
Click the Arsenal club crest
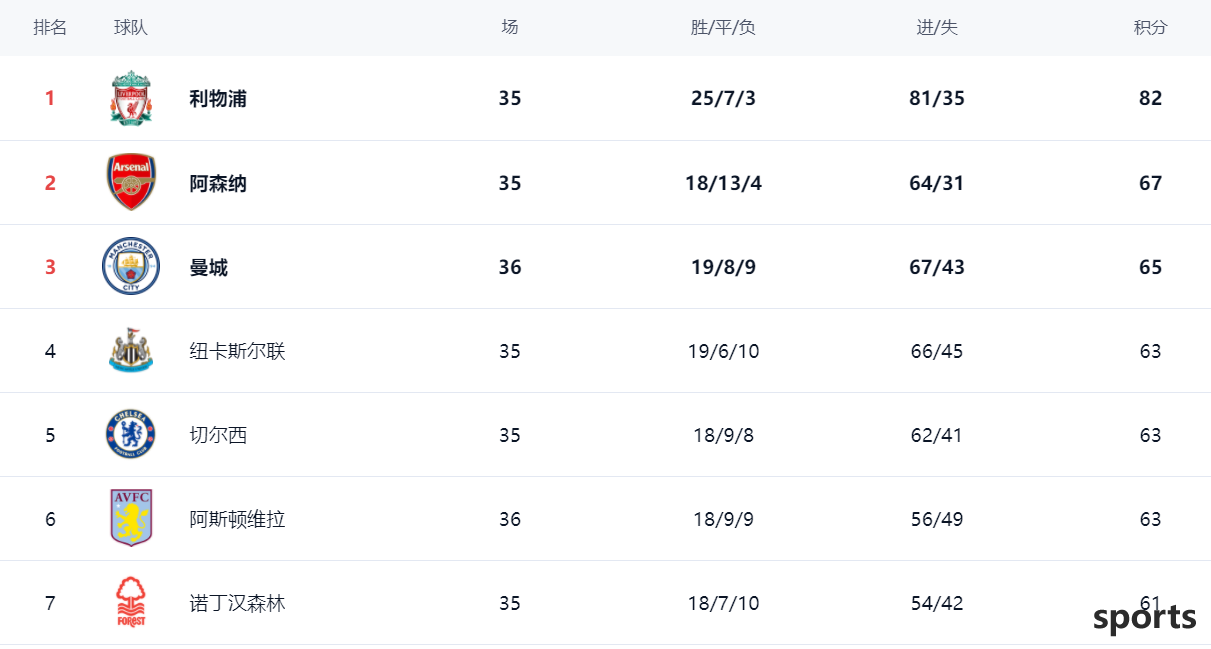tap(131, 182)
